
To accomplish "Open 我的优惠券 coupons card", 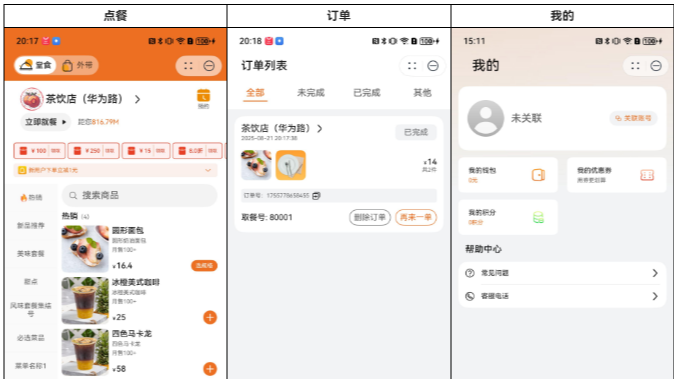I will [616, 175].
